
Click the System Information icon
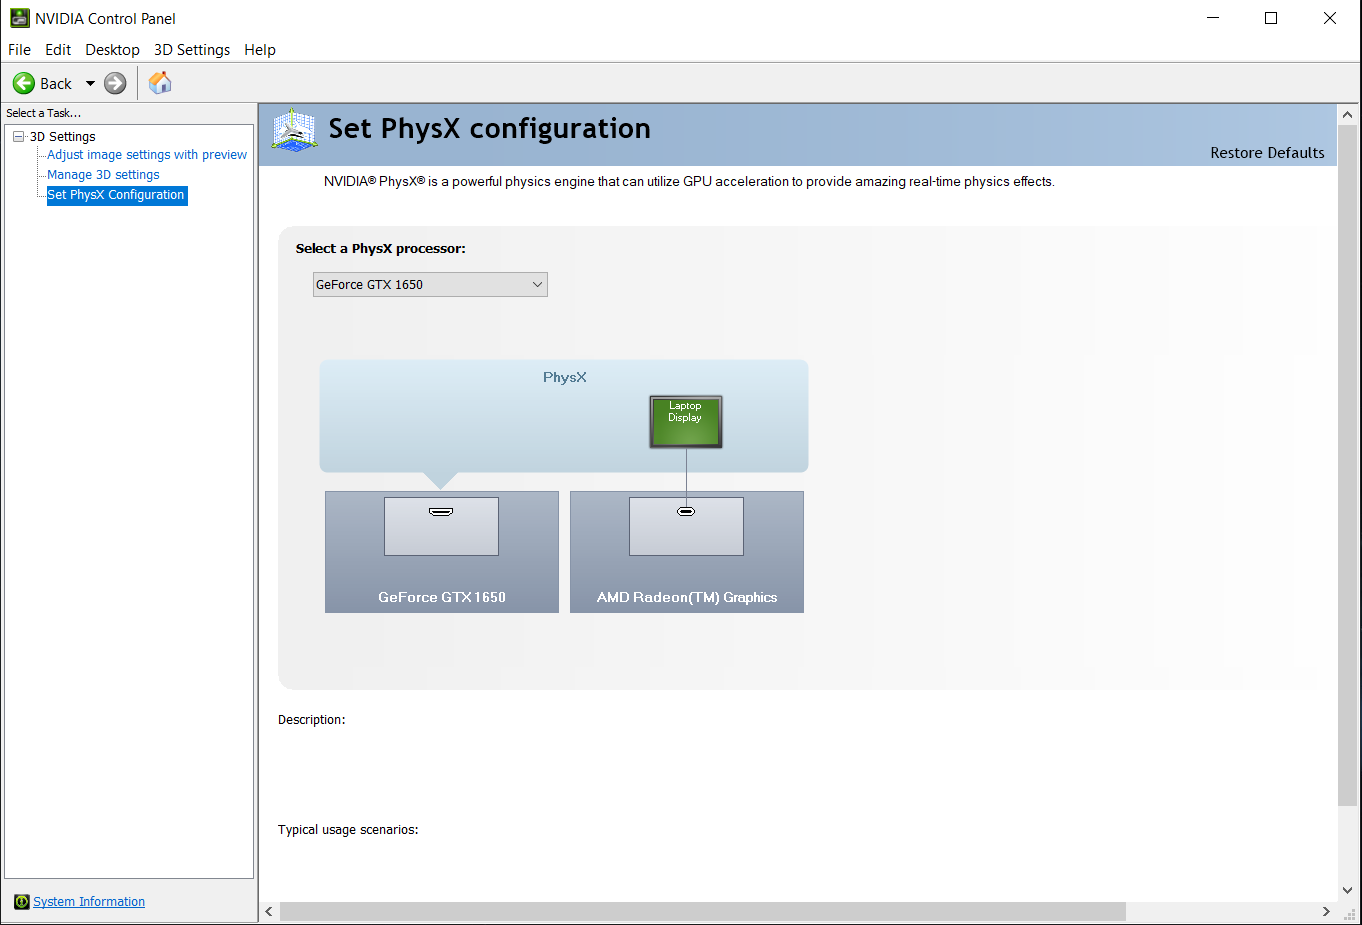click(22, 902)
